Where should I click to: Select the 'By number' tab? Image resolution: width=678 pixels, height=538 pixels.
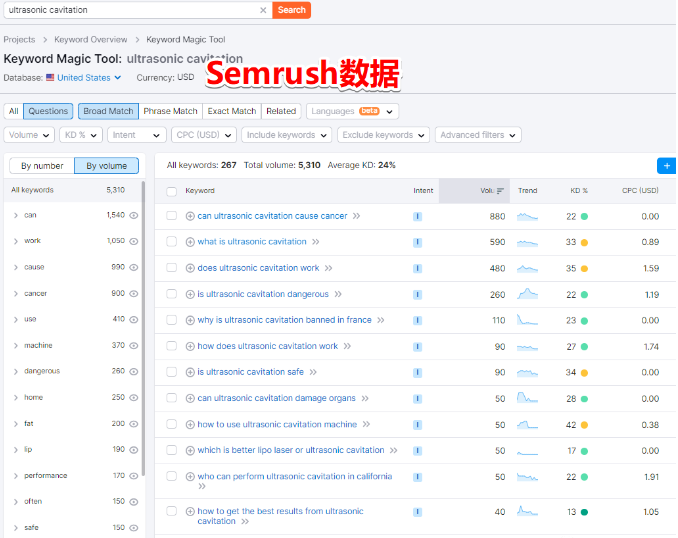42,166
